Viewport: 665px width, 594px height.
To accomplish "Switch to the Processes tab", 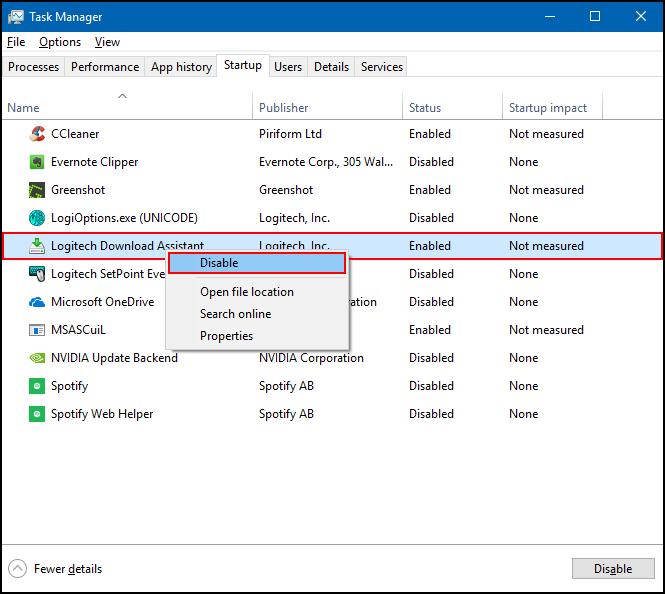I will (x=34, y=67).
